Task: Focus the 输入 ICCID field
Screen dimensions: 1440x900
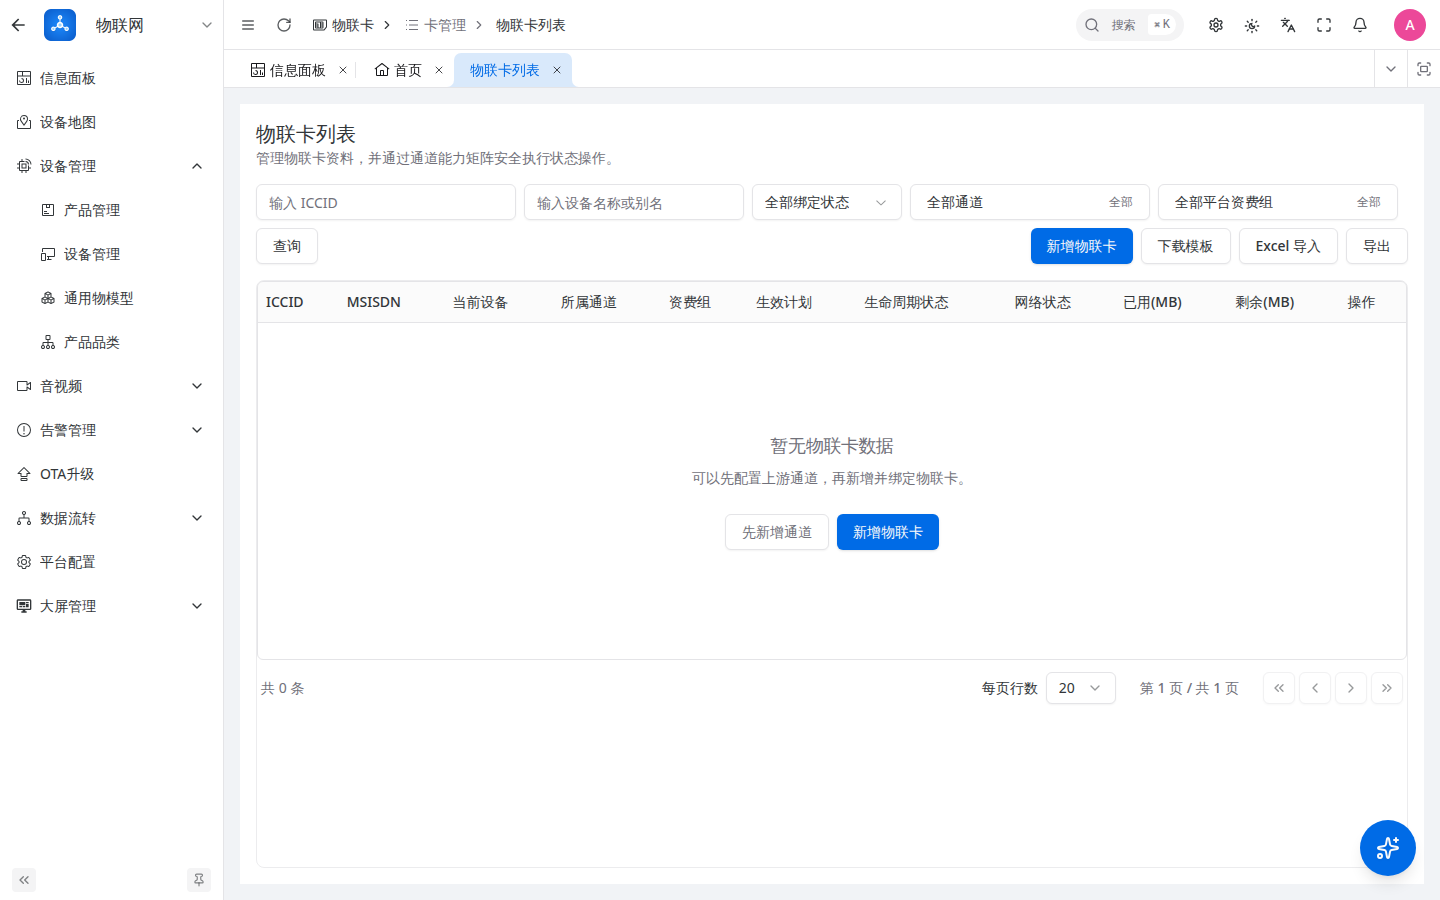Action: tap(386, 202)
